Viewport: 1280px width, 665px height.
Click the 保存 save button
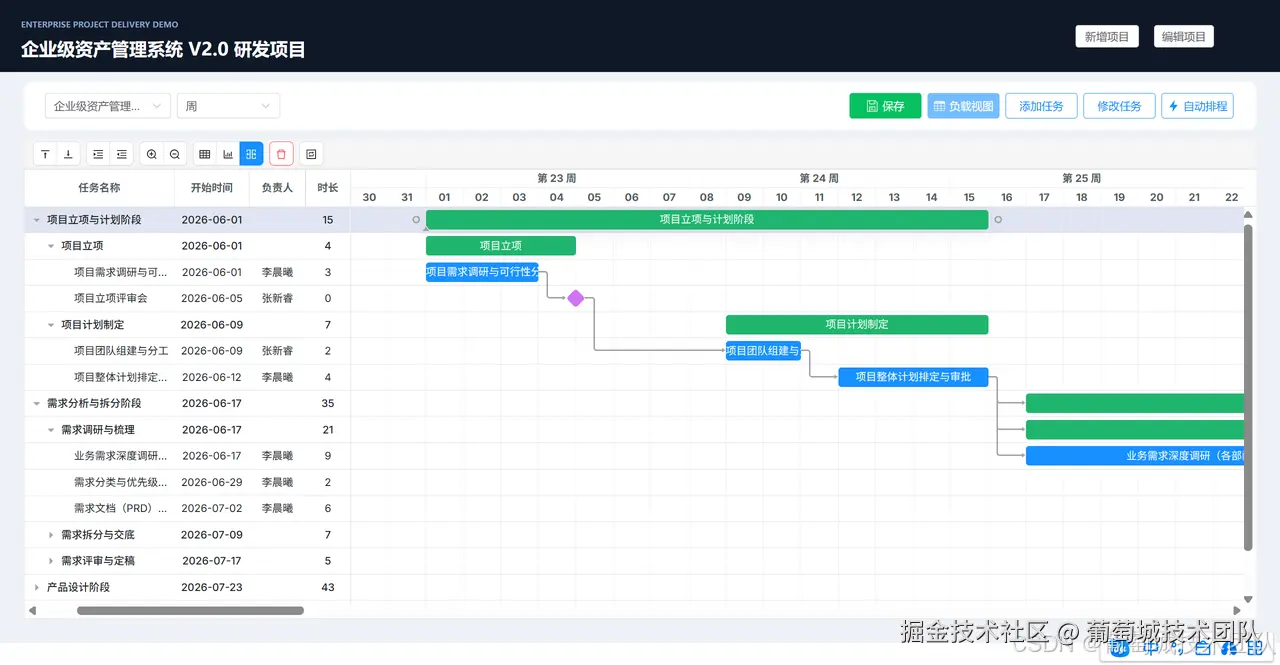[x=885, y=106]
